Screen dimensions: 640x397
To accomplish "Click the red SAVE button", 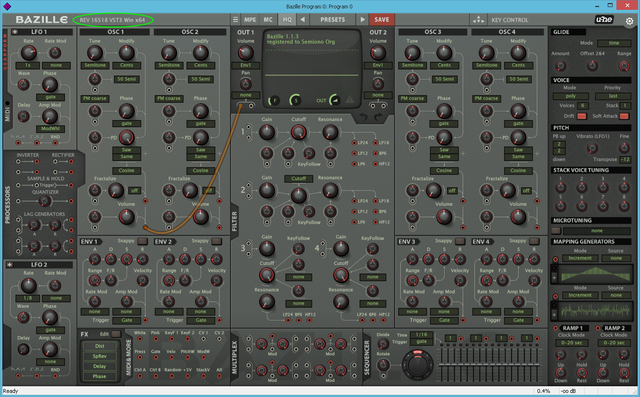I will (382, 20).
